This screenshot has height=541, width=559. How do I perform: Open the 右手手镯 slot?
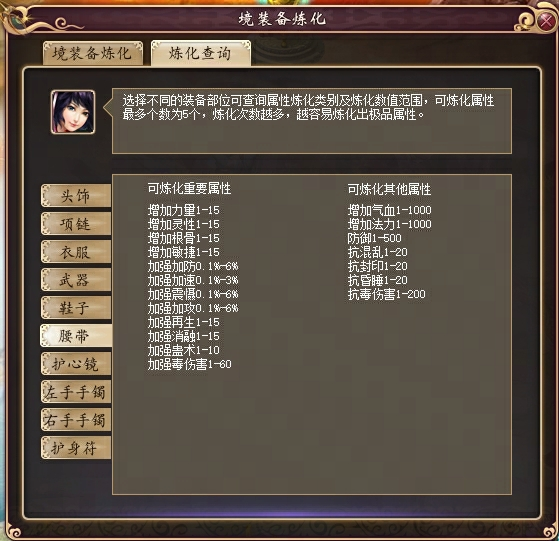(76, 419)
